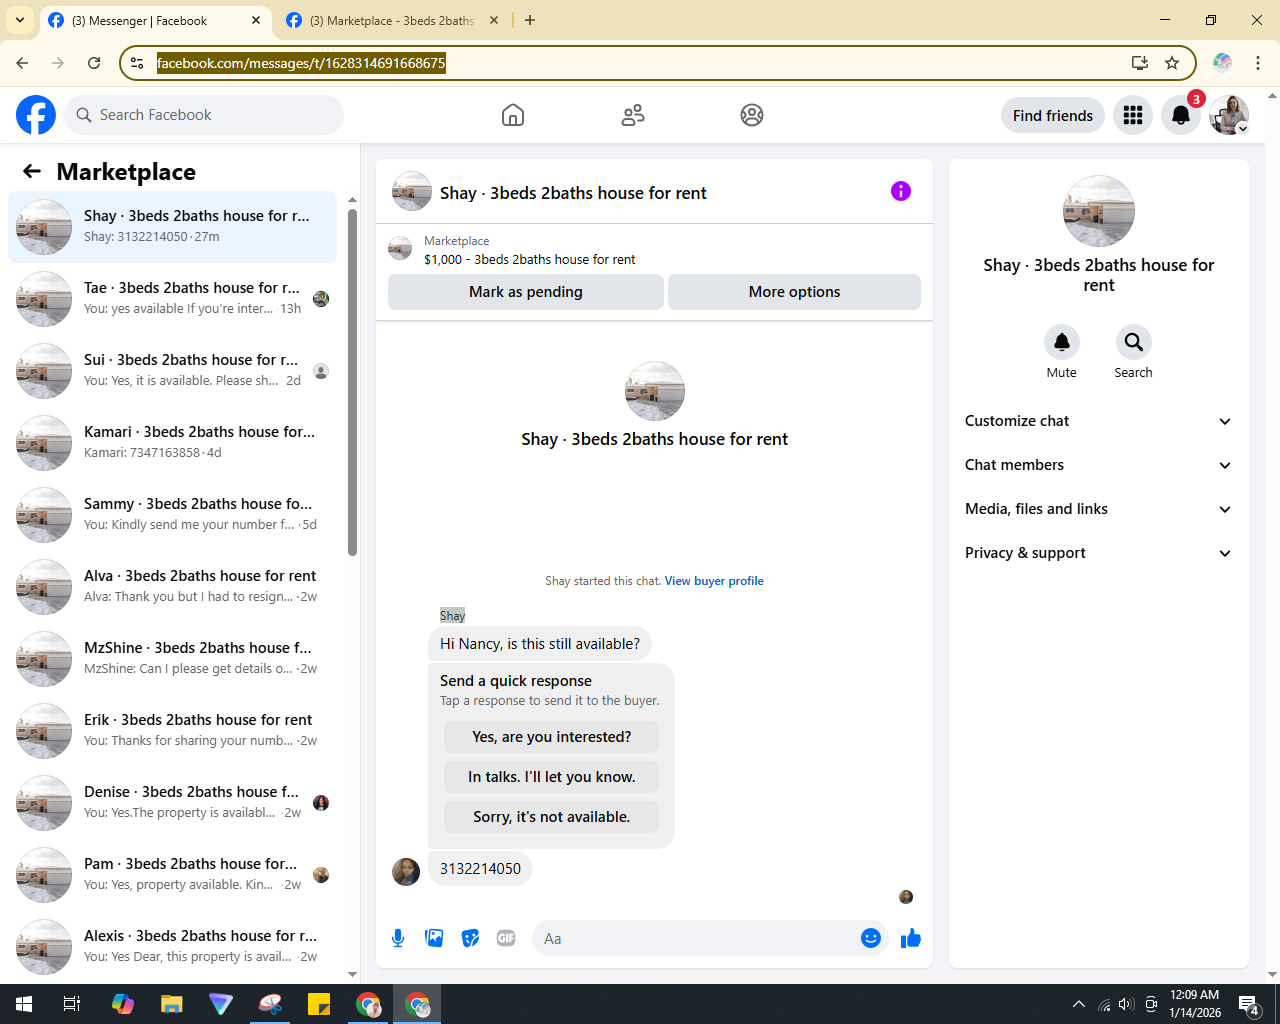
Task: Open Denise conversation in list
Action: coord(173,803)
